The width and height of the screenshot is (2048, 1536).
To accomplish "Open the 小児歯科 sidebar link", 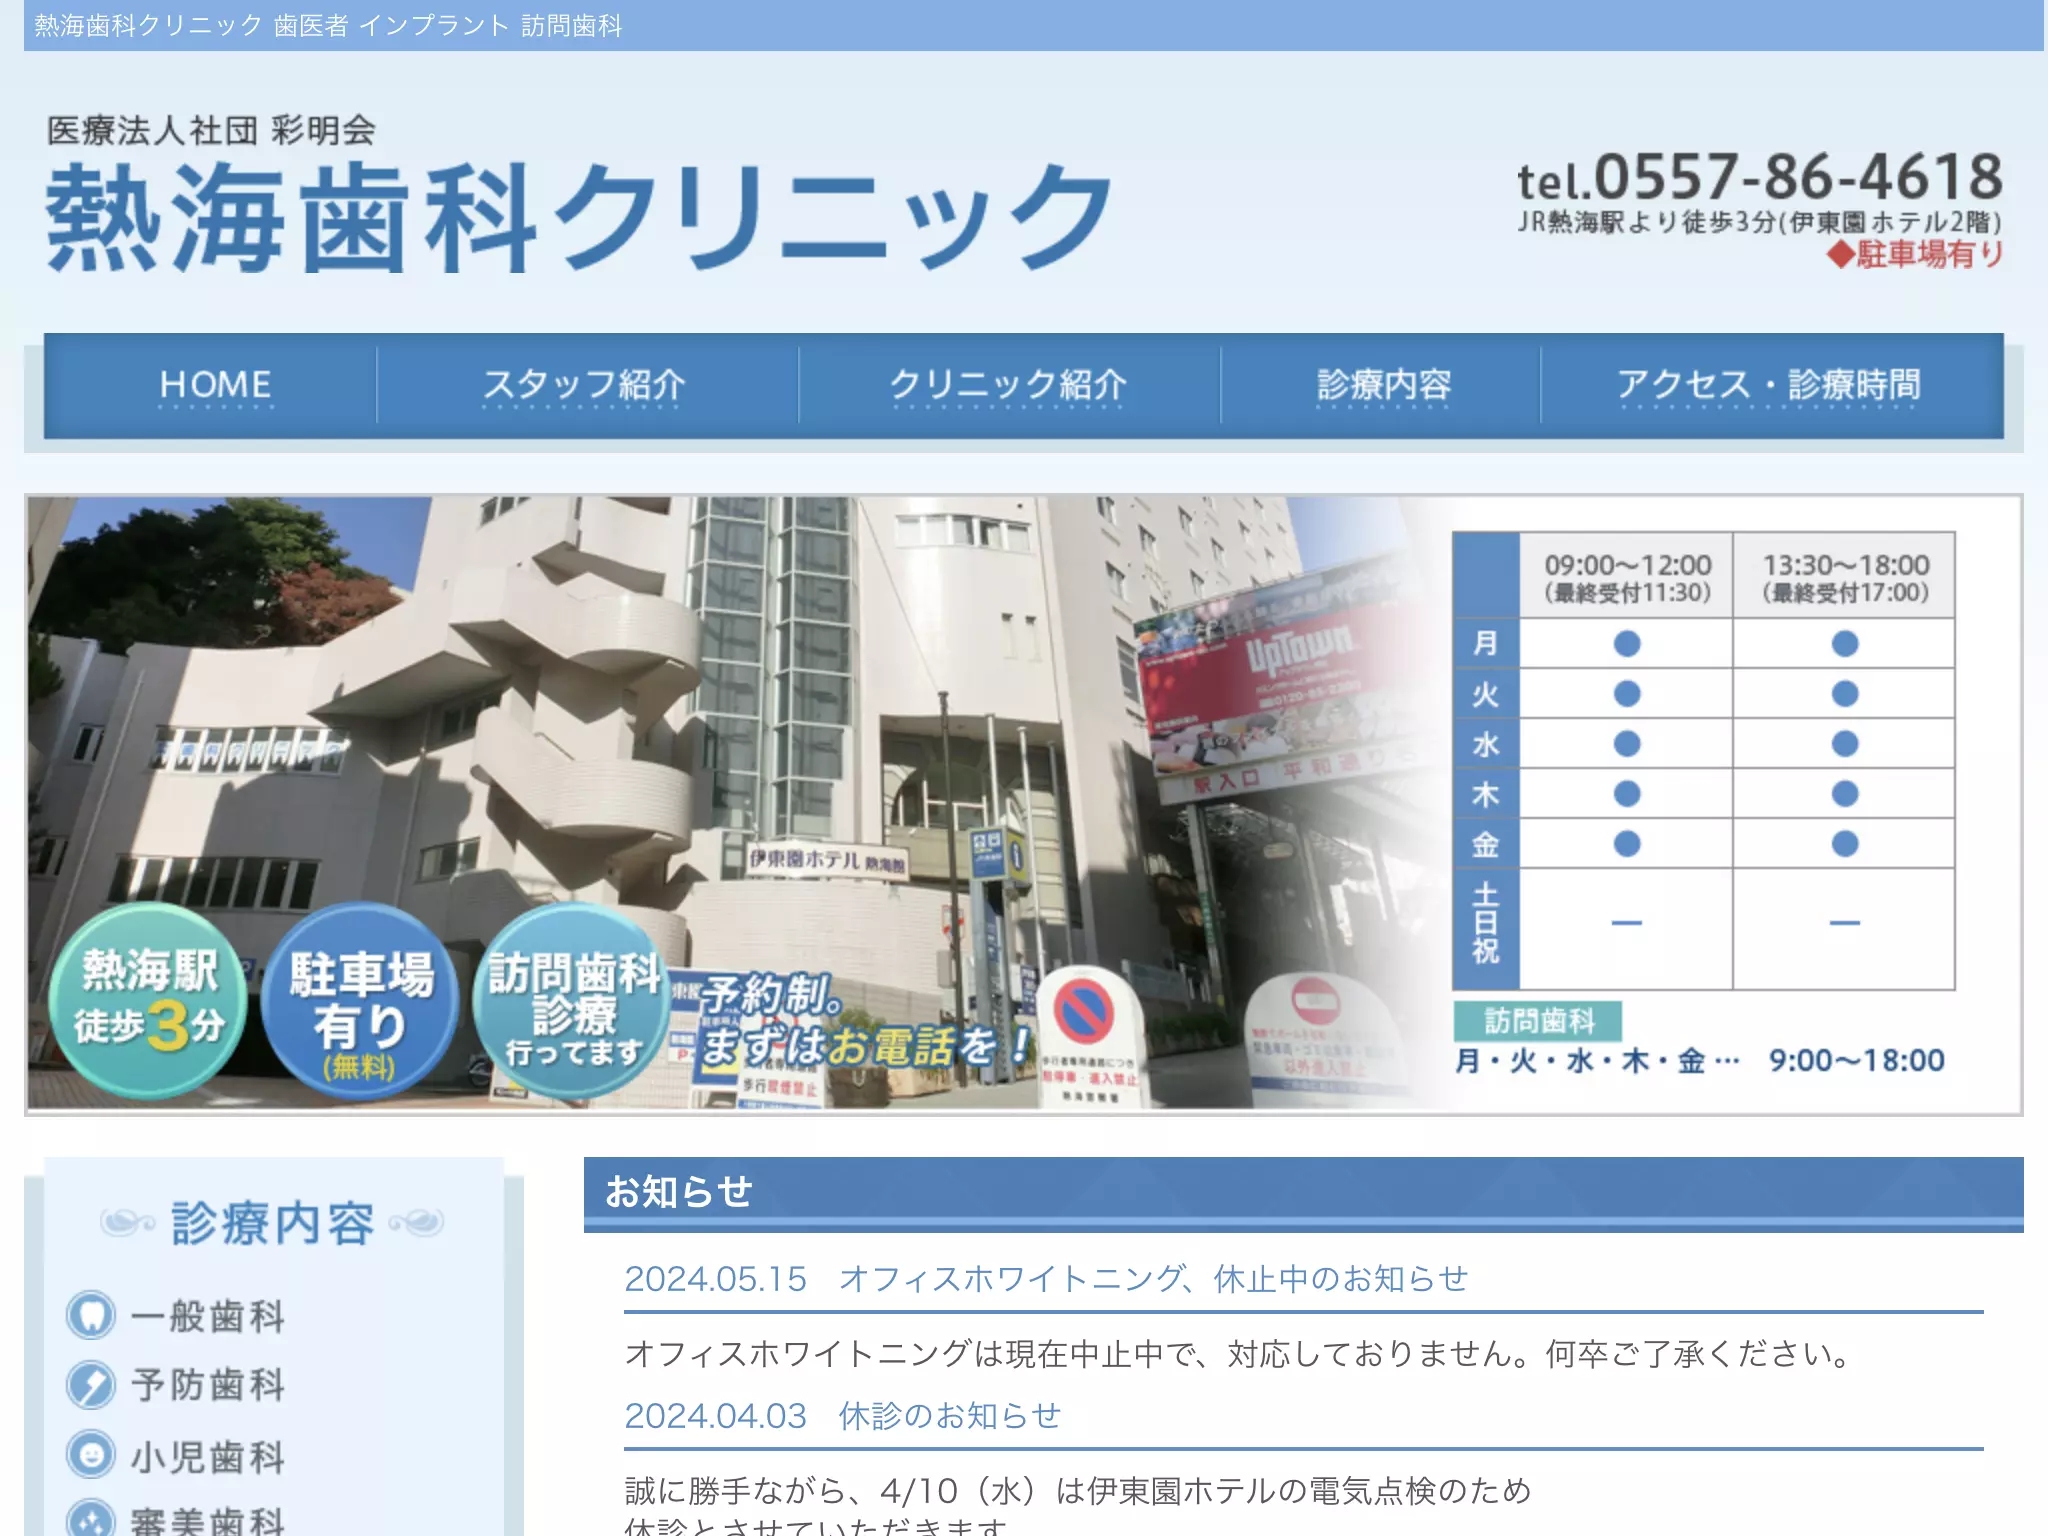I will point(208,1456).
